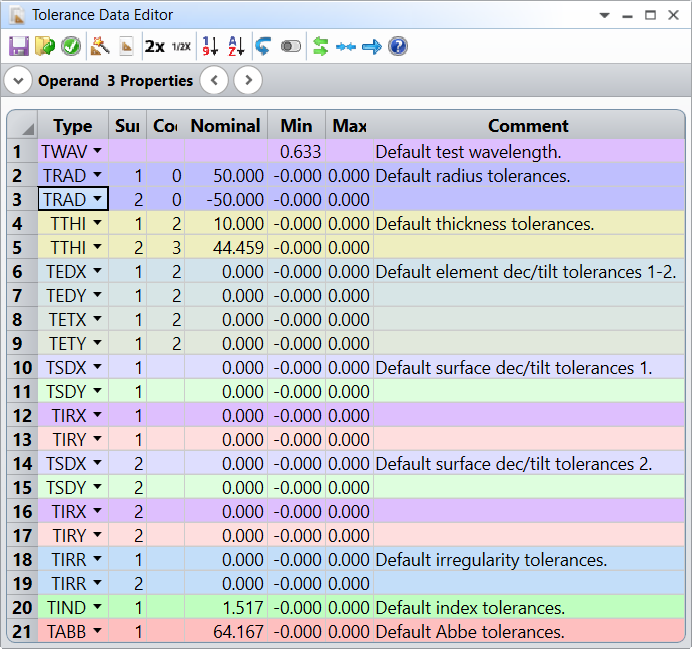Click comment 'Default index tolerances.'
This screenshot has height=649, width=692.
(470, 608)
